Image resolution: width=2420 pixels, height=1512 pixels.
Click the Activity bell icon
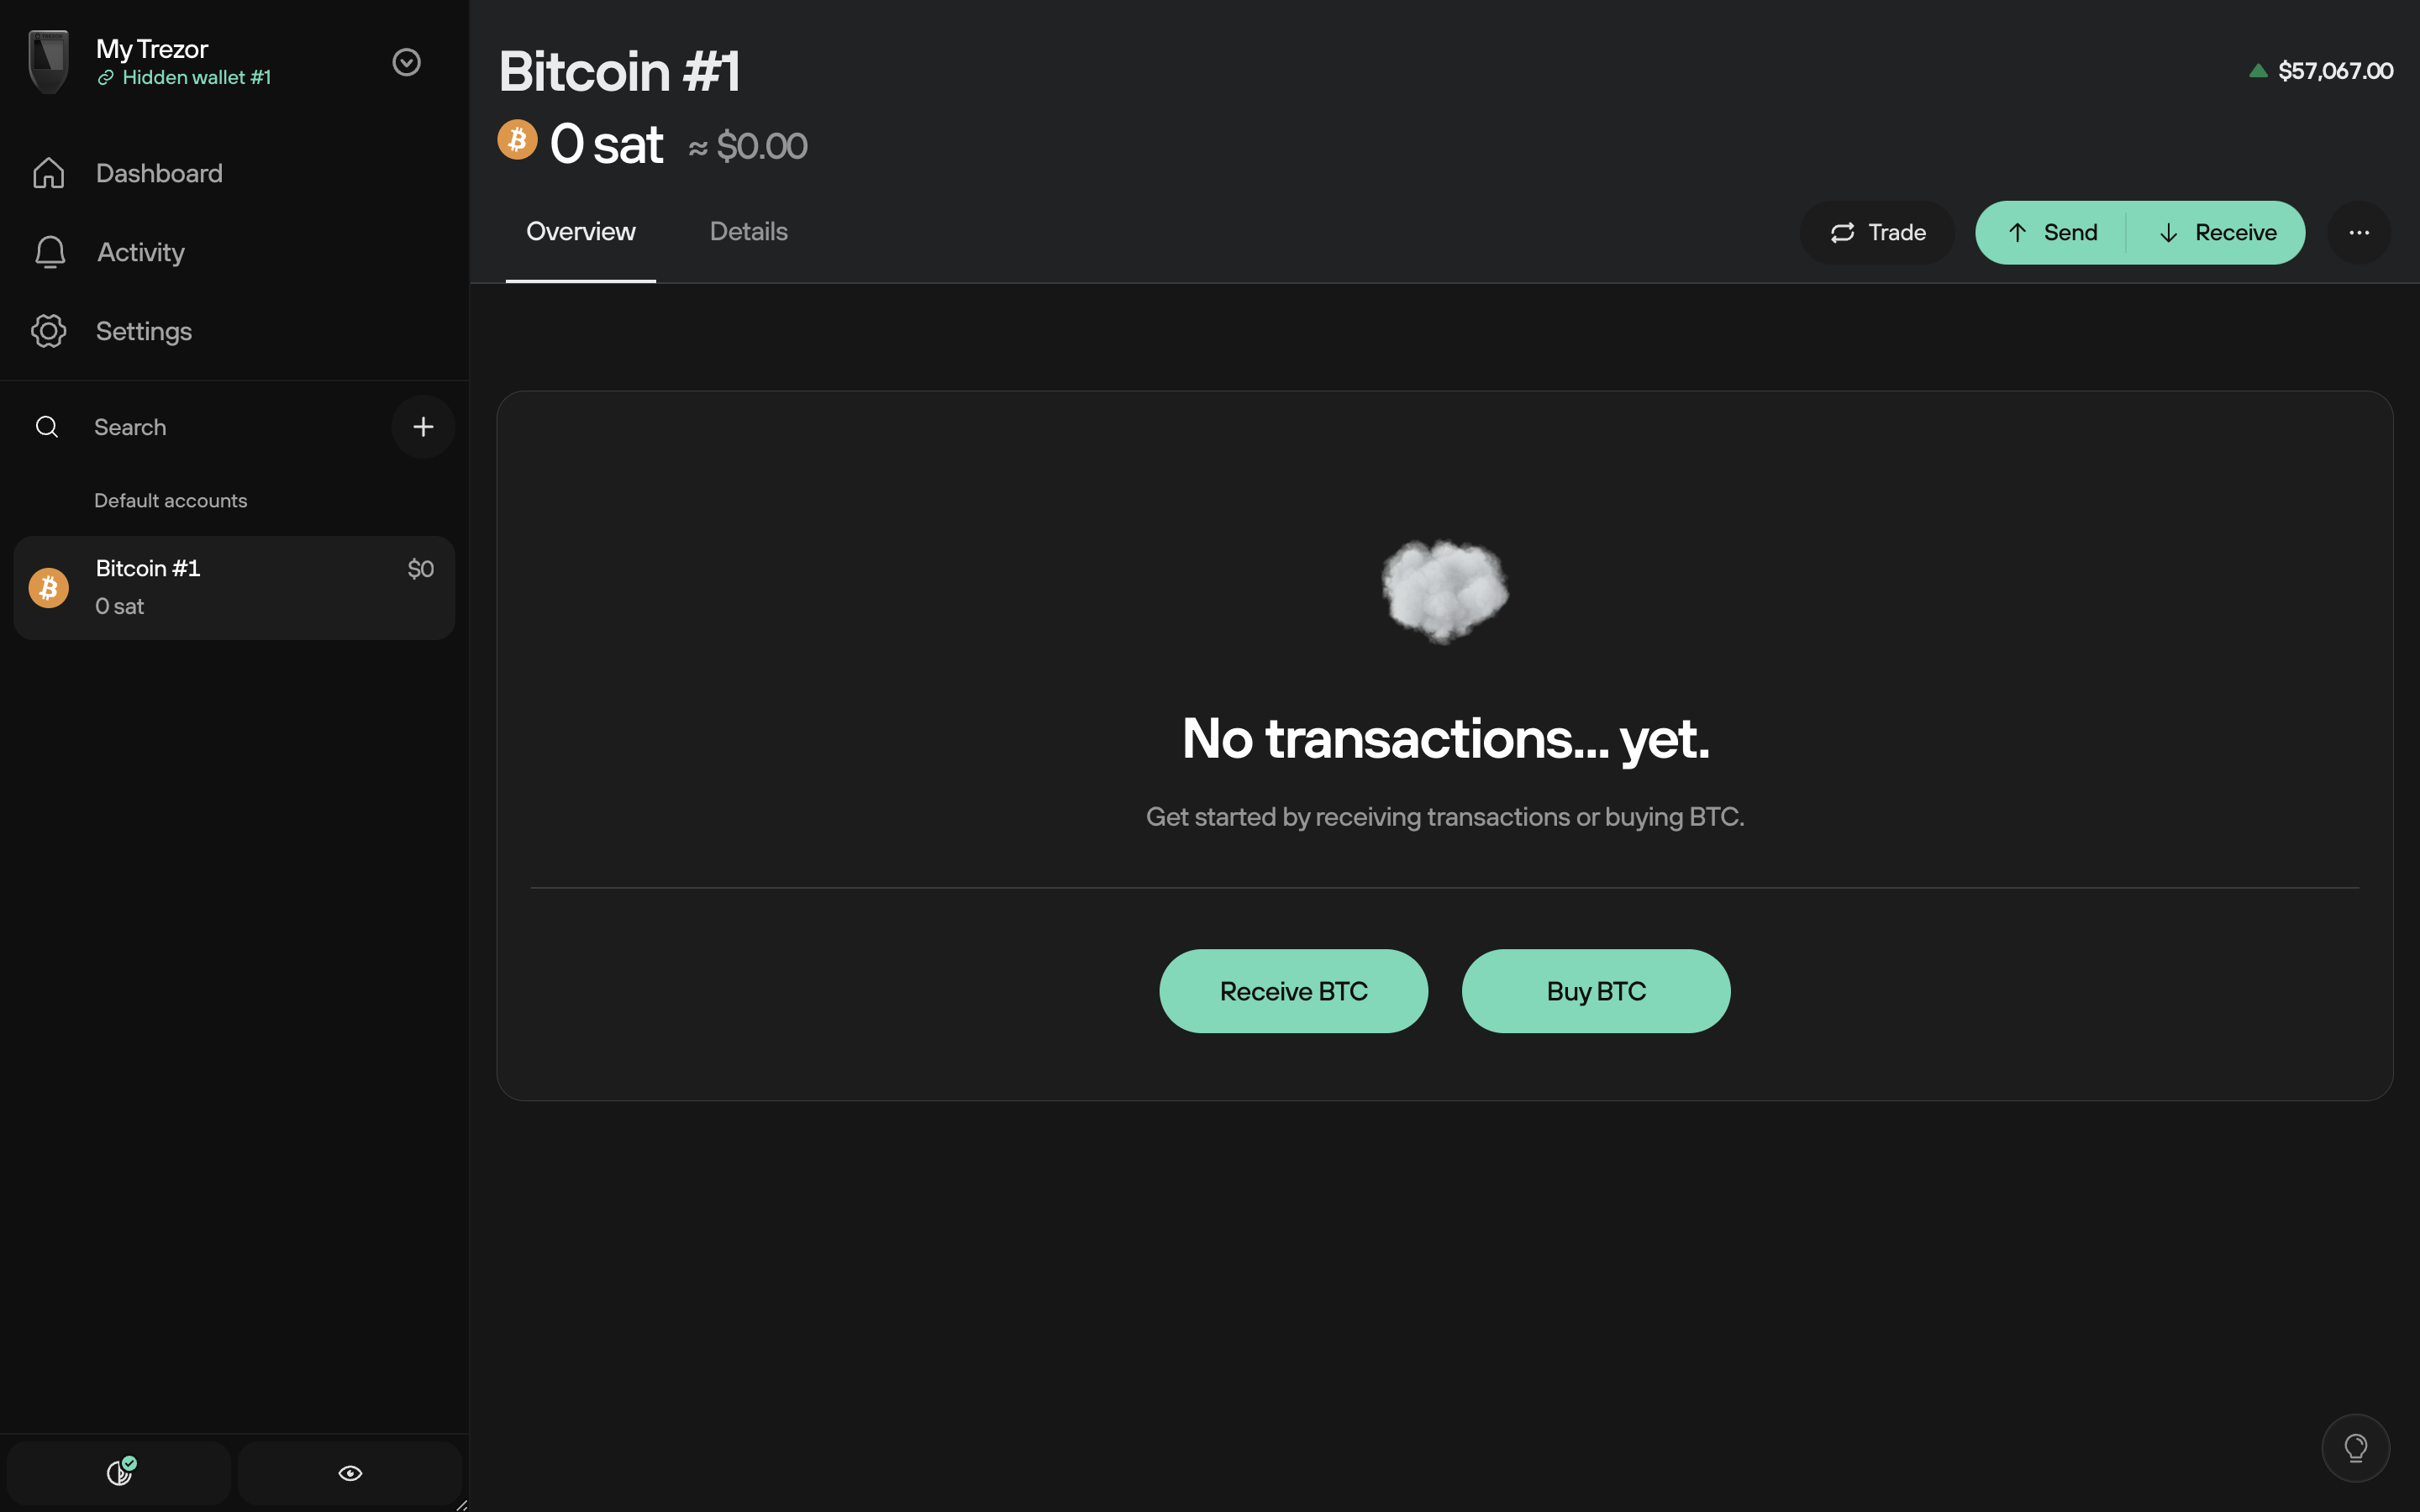pyautogui.click(x=49, y=253)
